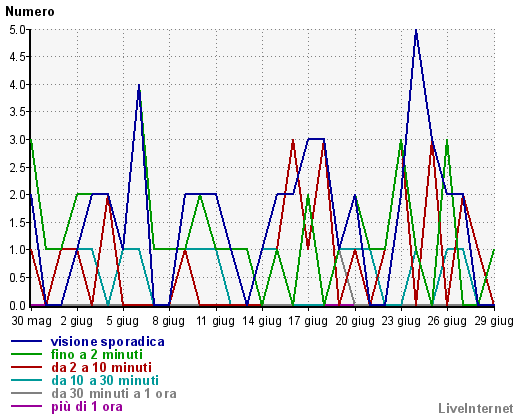Image resolution: width=520 pixels, height=418 pixels.
Task: Click the 0.0 y-axis value
Action: coord(17,305)
